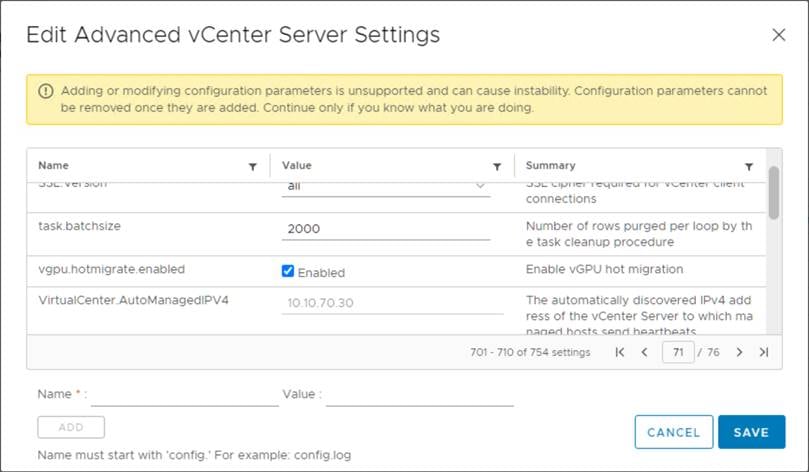Click the CANCEL button
This screenshot has height=472, width=809.
pos(674,432)
